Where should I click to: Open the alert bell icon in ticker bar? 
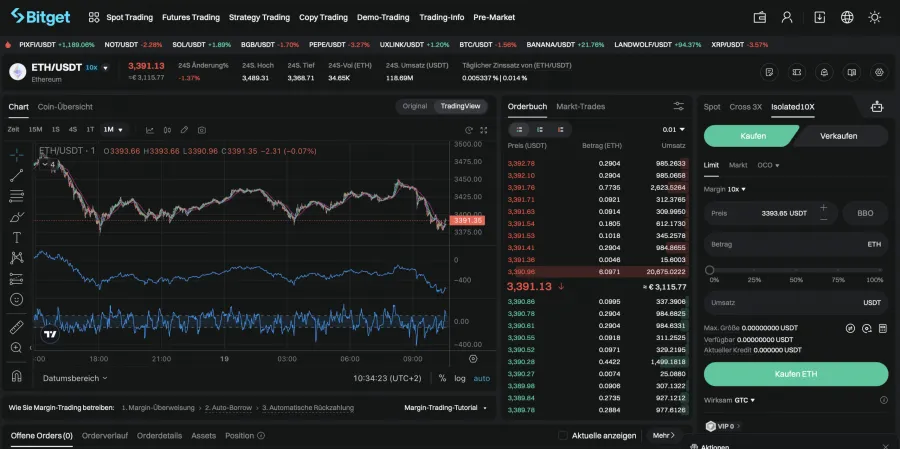(824, 72)
